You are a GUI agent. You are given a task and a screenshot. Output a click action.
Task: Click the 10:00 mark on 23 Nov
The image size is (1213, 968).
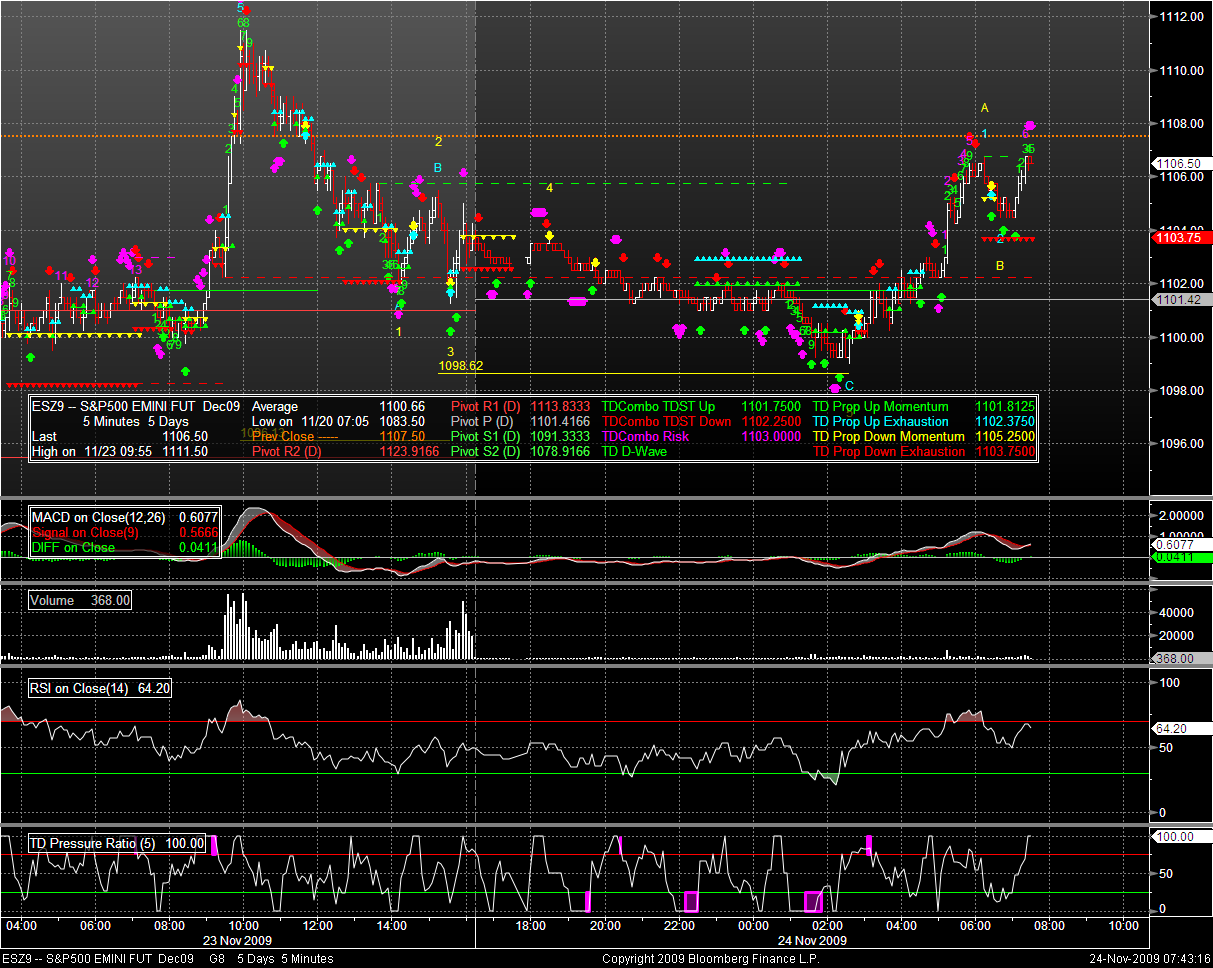point(244,925)
